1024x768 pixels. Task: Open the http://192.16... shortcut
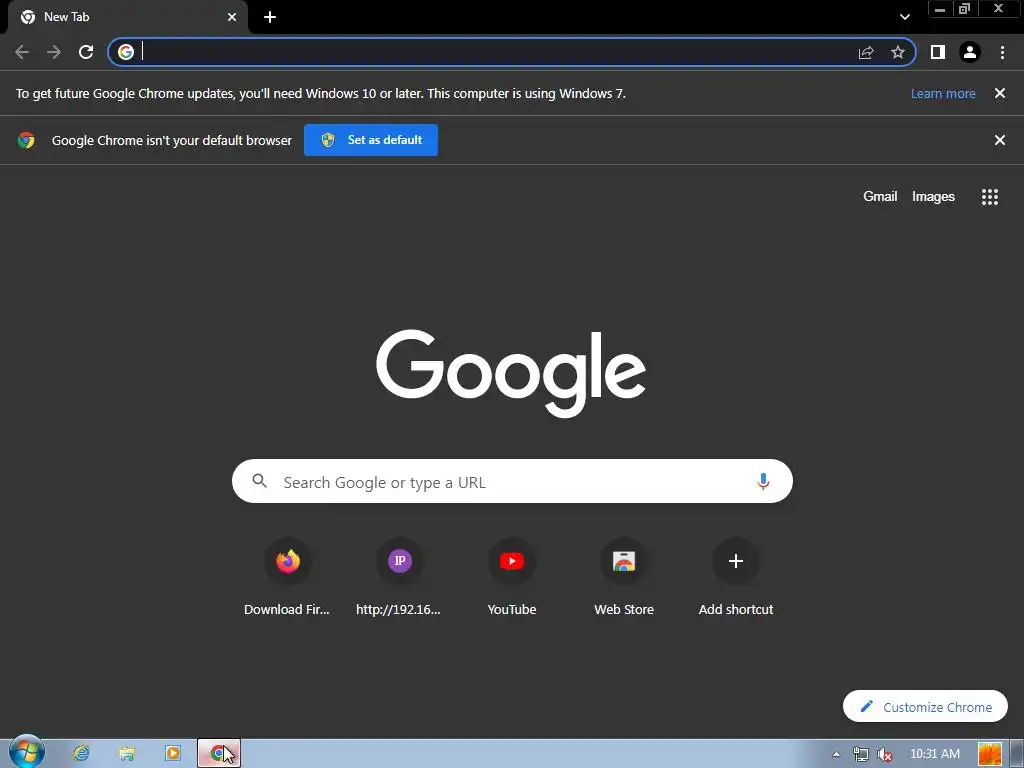click(x=399, y=578)
